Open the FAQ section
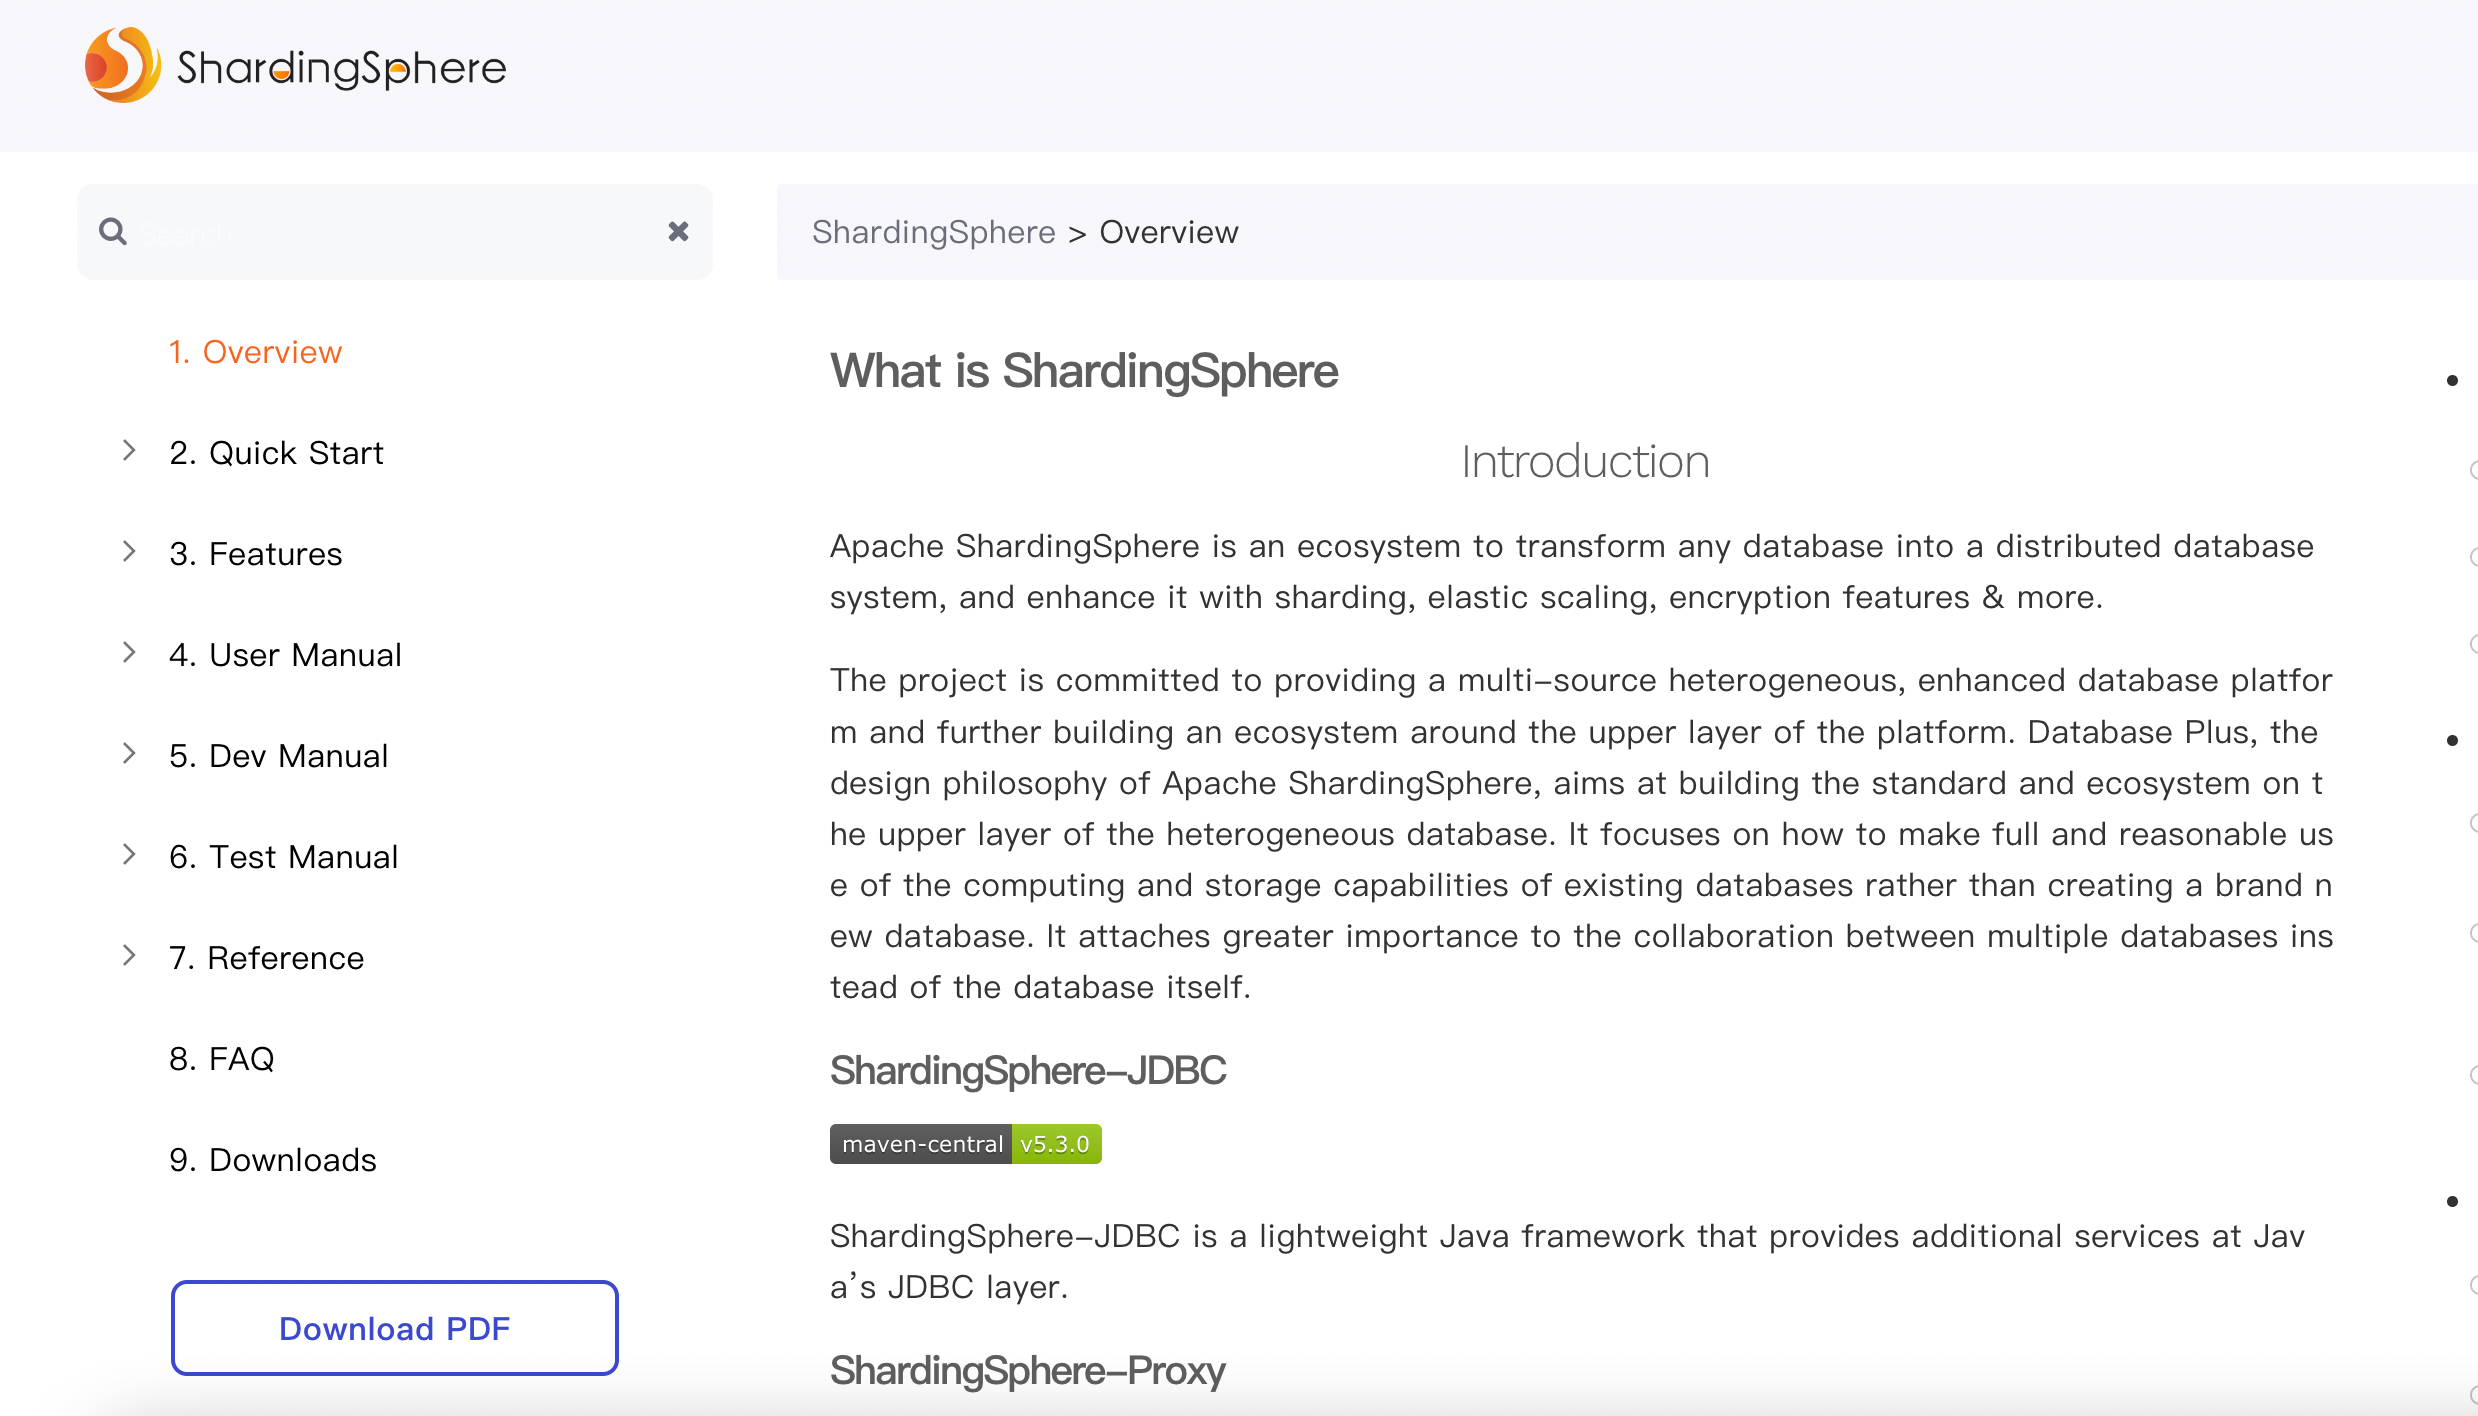The width and height of the screenshot is (2478, 1416). click(222, 1058)
